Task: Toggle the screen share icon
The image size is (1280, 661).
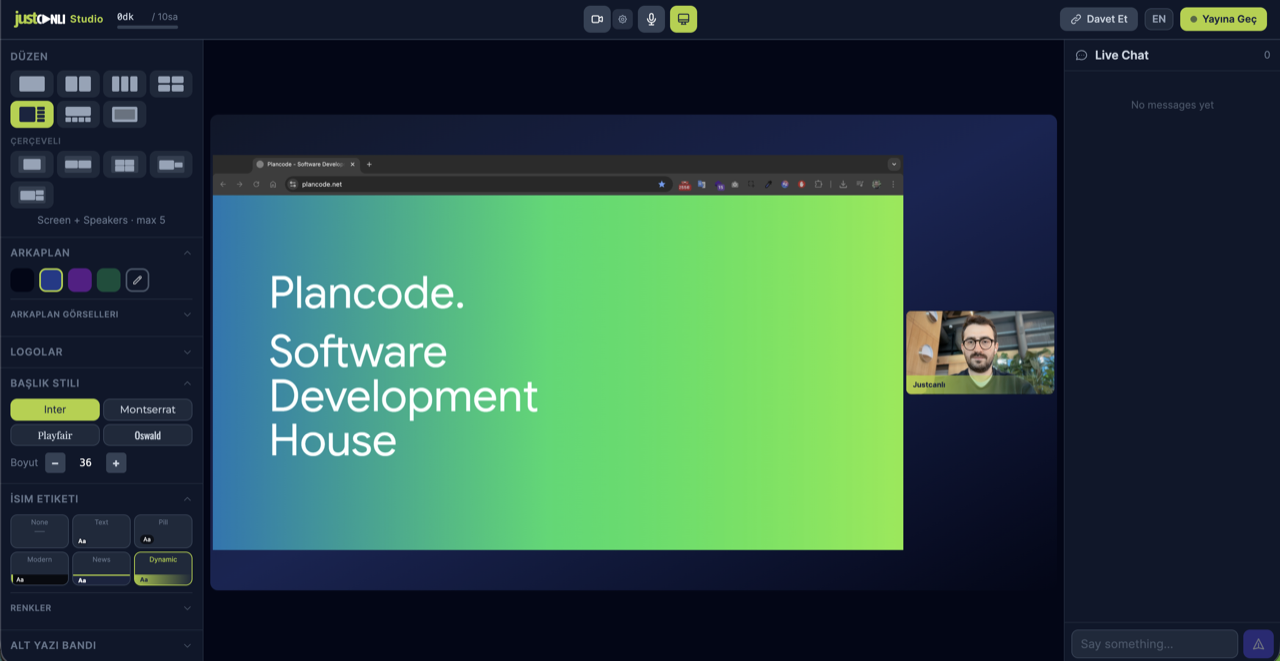Action: (x=684, y=19)
